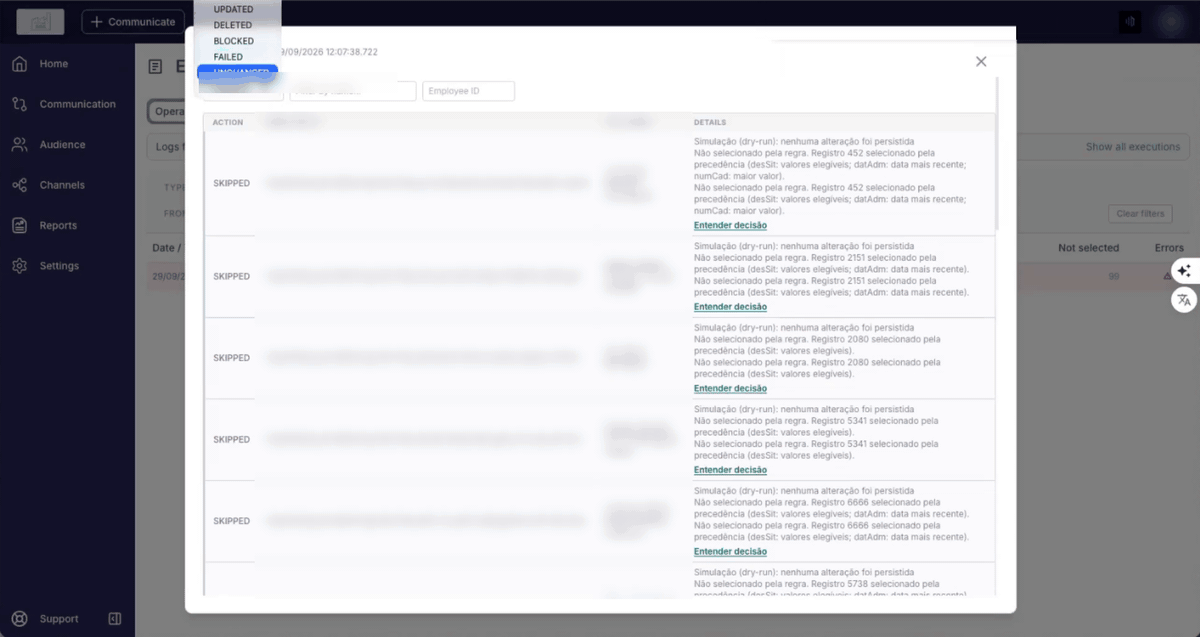Screen dimensions: 1200x637
Task: Open the Support headset icon
Action: [x=19, y=619]
